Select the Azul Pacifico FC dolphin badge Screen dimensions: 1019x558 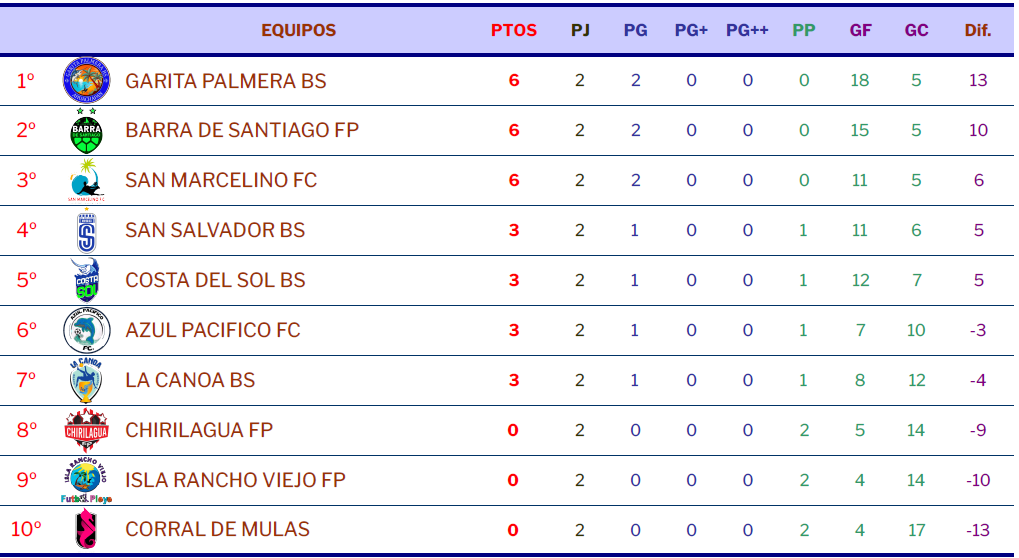86,330
